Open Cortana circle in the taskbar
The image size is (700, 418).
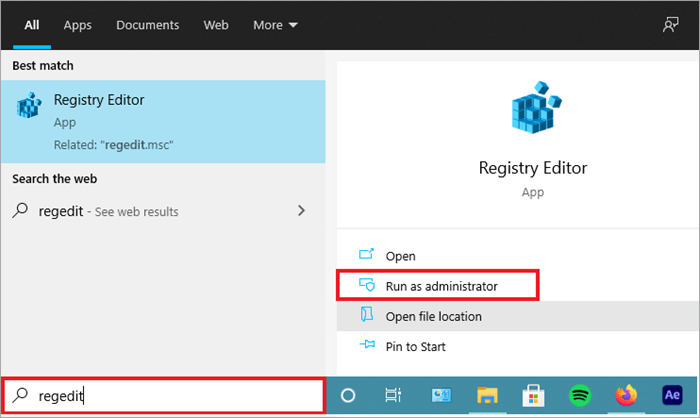tap(348, 395)
